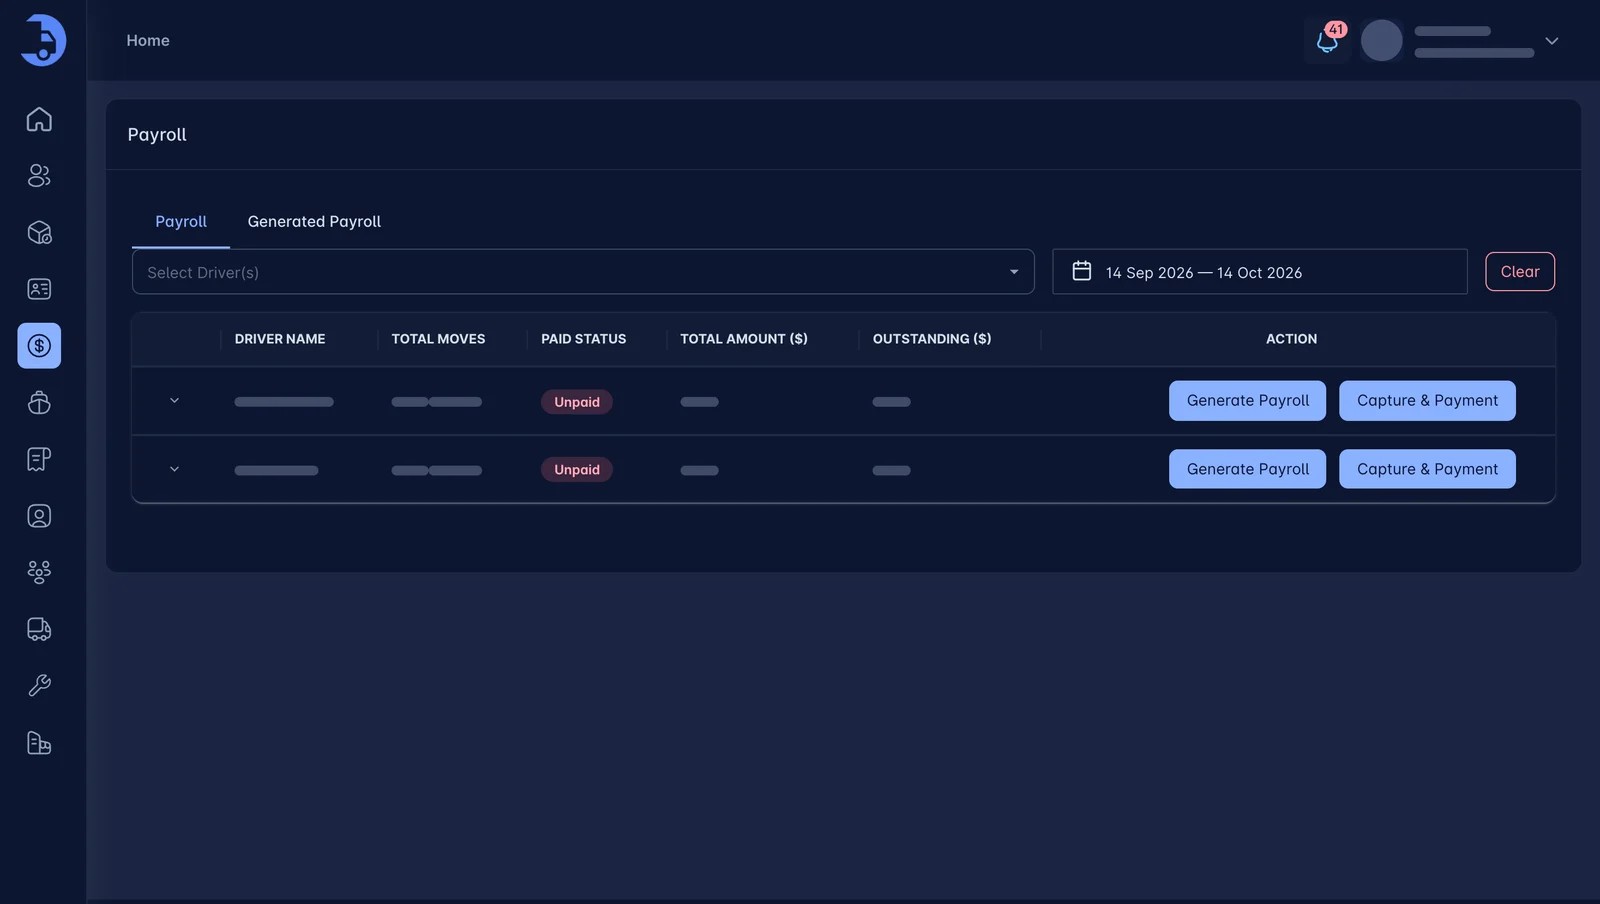Click the ACTION column header

(x=1291, y=339)
